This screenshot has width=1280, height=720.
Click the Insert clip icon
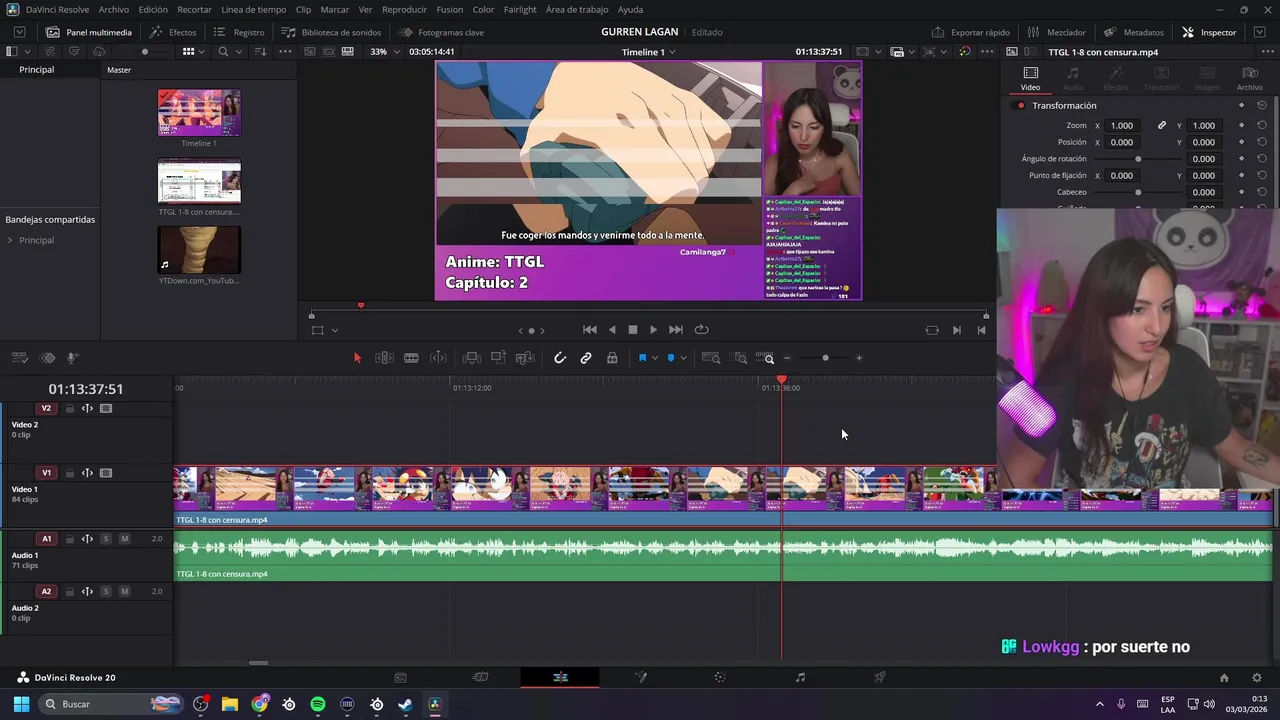tap(472, 358)
